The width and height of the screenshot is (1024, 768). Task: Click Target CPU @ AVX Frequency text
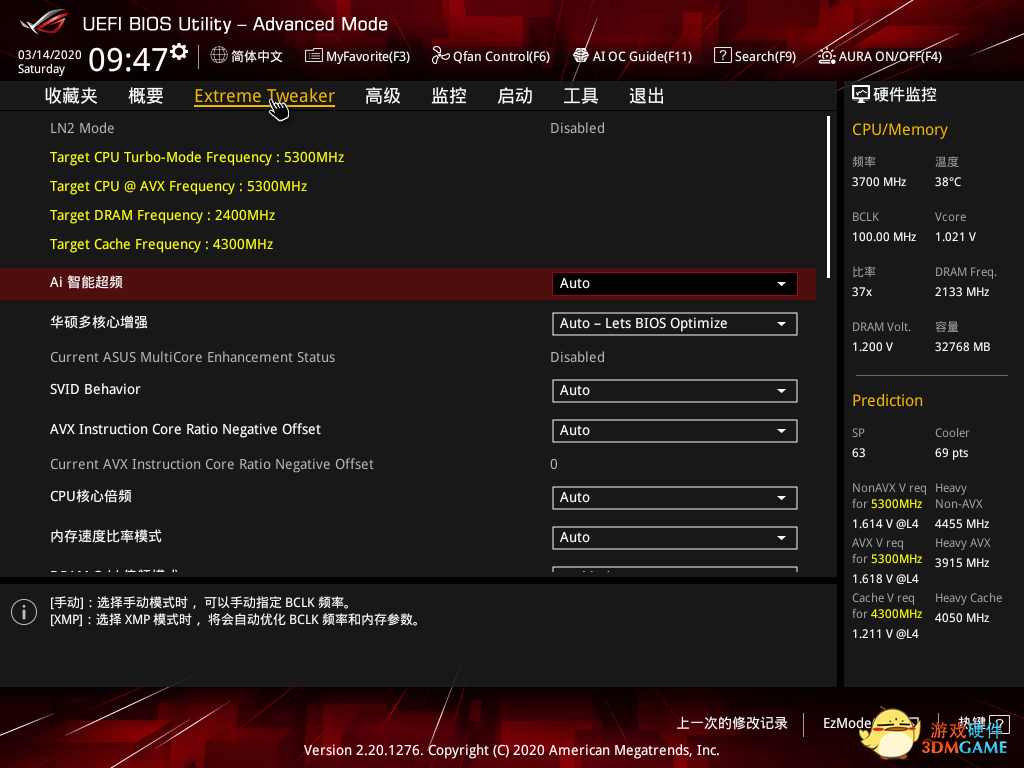[178, 186]
